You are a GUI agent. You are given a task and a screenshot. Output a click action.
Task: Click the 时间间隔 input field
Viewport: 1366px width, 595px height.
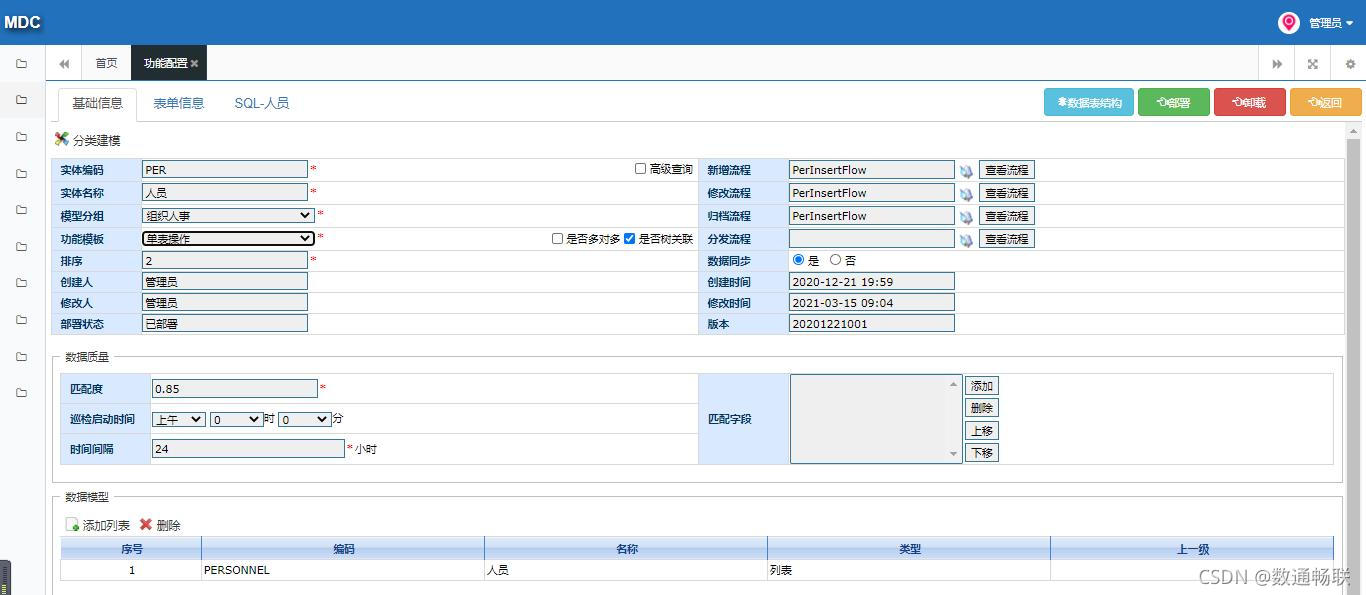pos(248,449)
